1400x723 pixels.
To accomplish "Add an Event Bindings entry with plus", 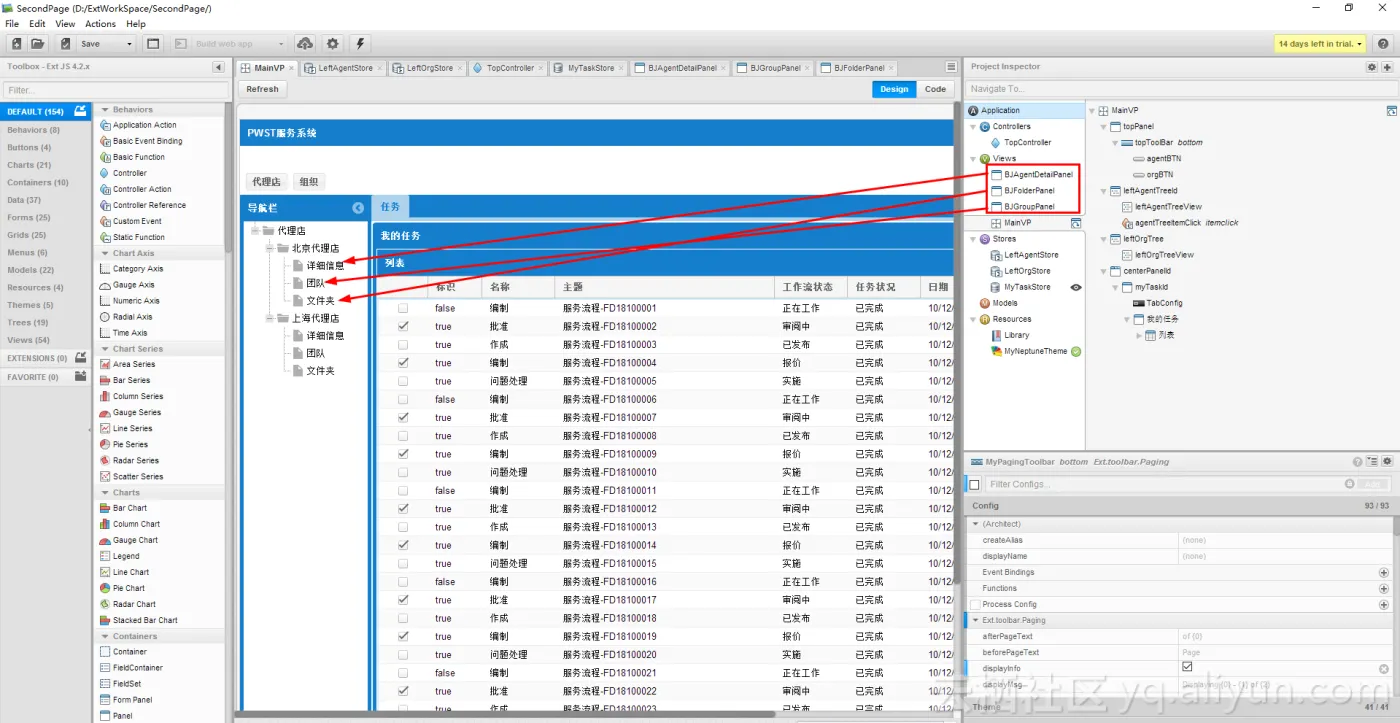I will (1384, 573).
